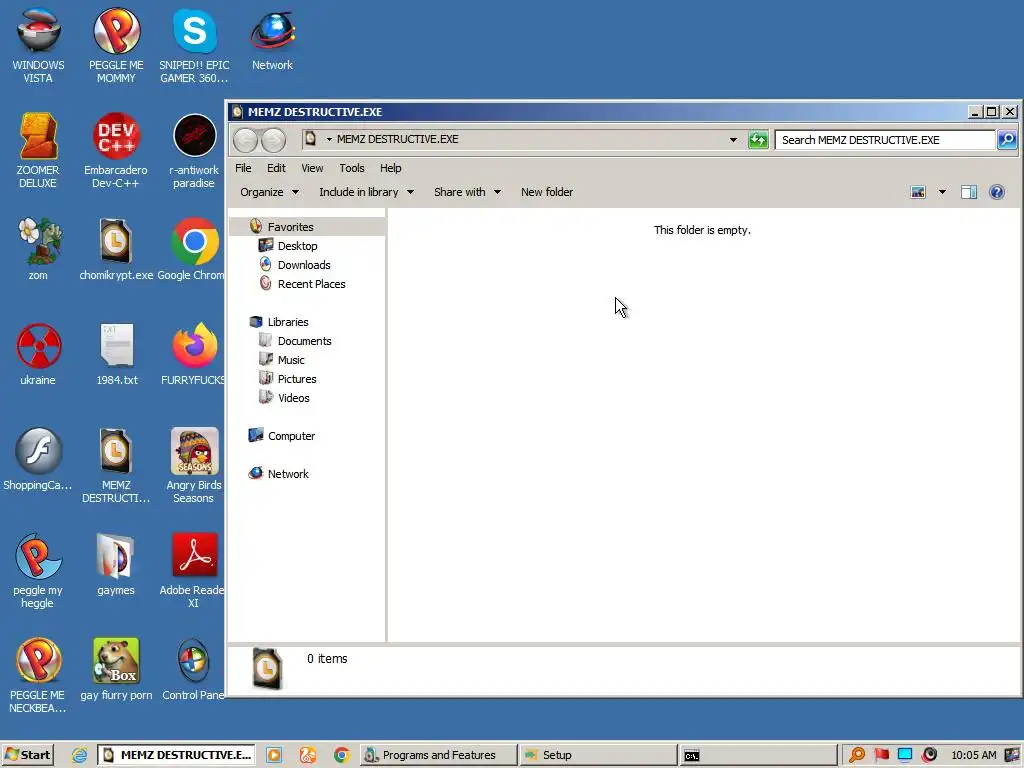This screenshot has height=768, width=1024.
Task: Click the small arrow before MEMZ DESTRUCTIVE.EXE path
Action: click(329, 139)
